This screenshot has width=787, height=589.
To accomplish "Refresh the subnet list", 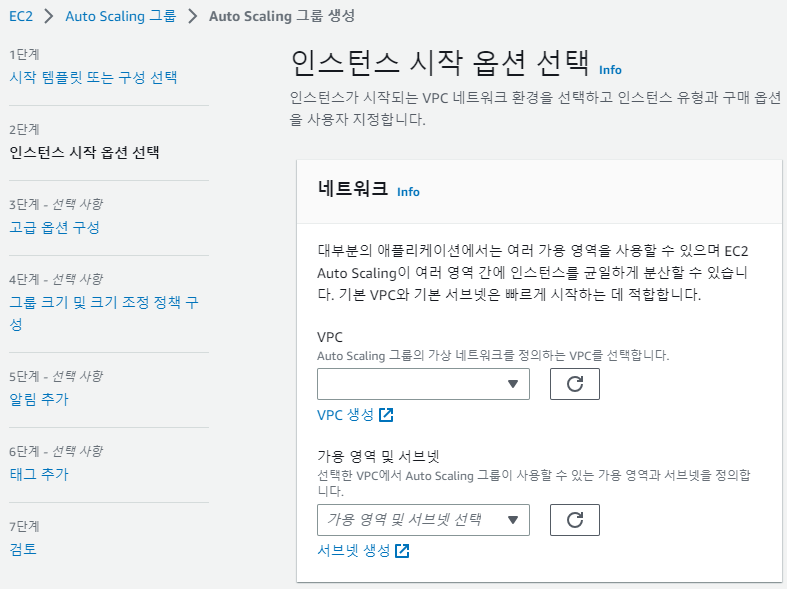I will [x=575, y=520].
